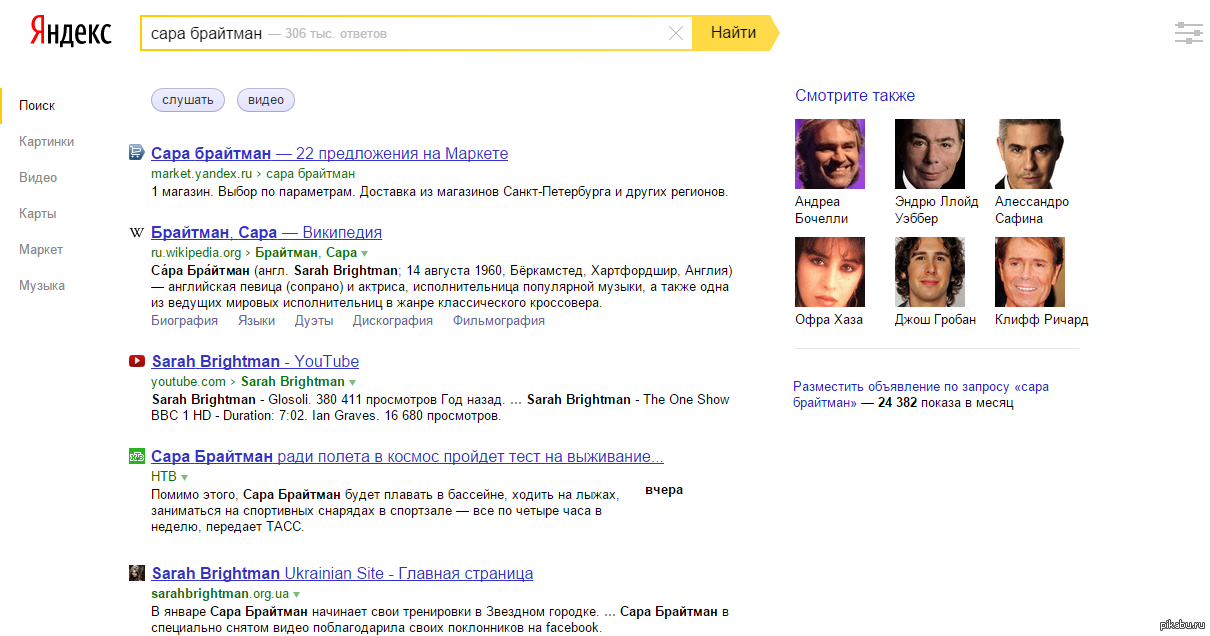Switch to the Картинки search section
The width and height of the screenshot is (1210, 636).
click(46, 141)
